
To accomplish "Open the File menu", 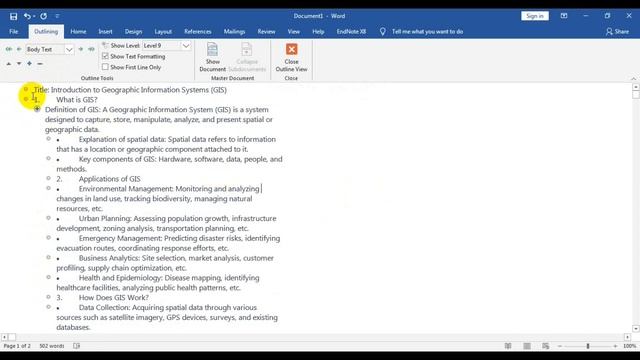I will [13, 31].
